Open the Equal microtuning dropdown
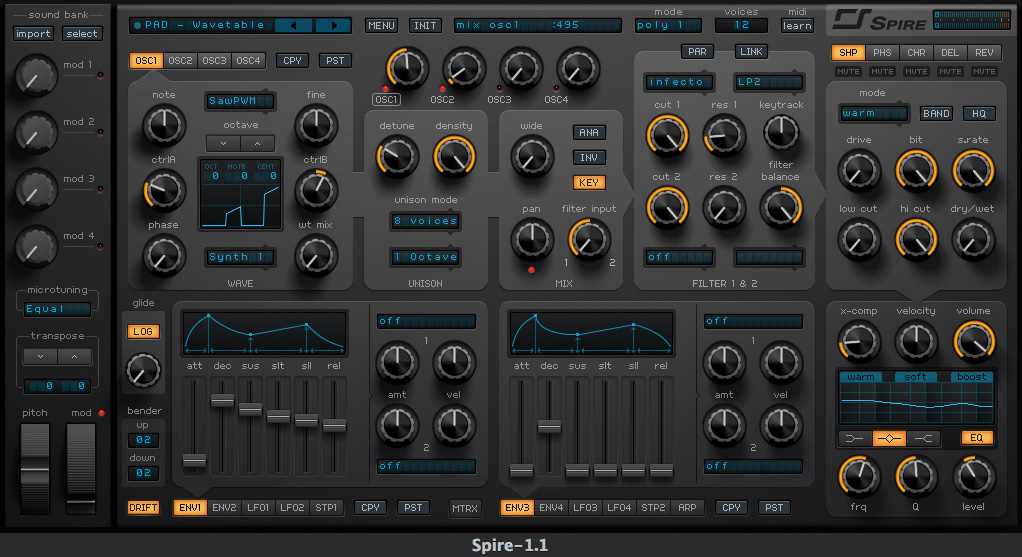1022x557 pixels. (x=57, y=309)
